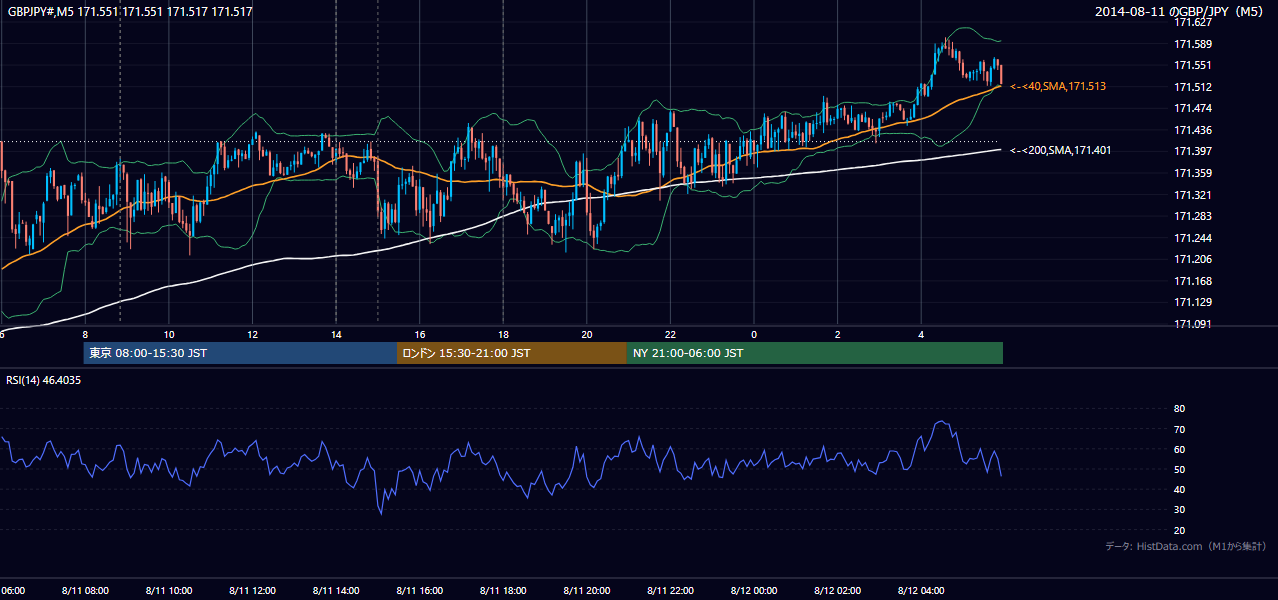The width and height of the screenshot is (1278, 600).
Task: Click the 8/12 02:00 bottom time label
Action: pyautogui.click(x=838, y=591)
